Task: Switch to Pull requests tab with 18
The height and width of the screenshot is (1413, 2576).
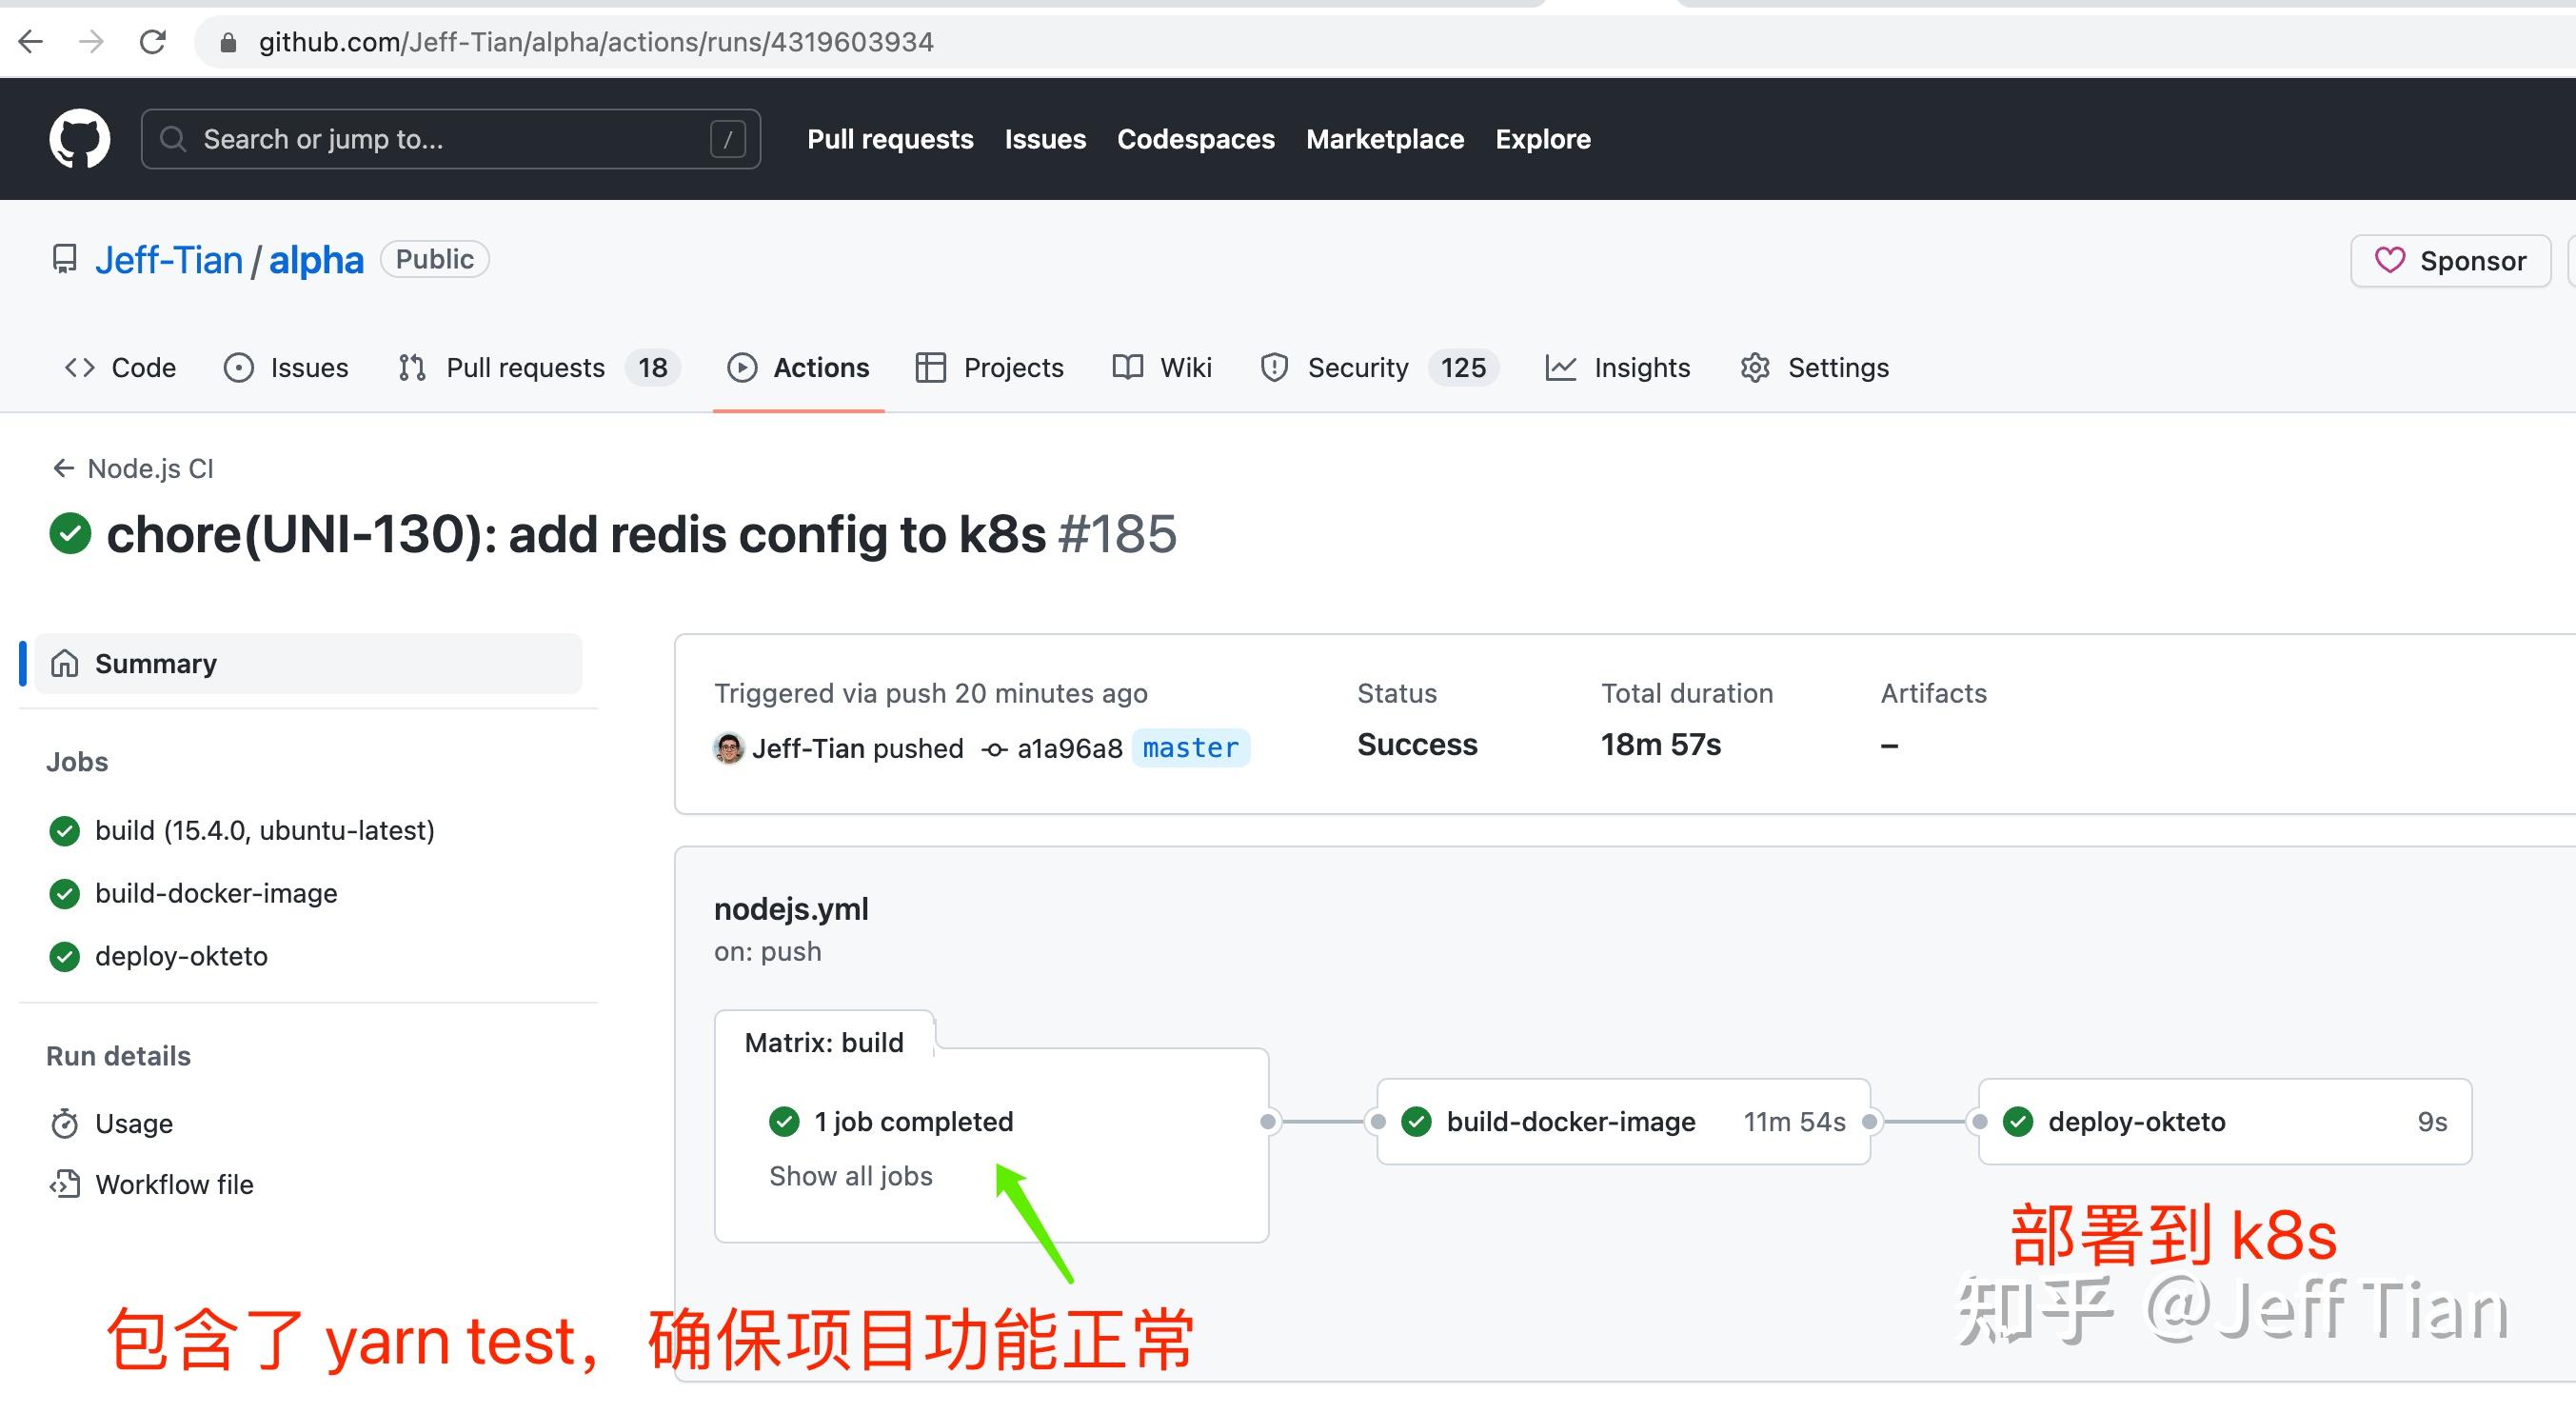Action: coord(539,368)
